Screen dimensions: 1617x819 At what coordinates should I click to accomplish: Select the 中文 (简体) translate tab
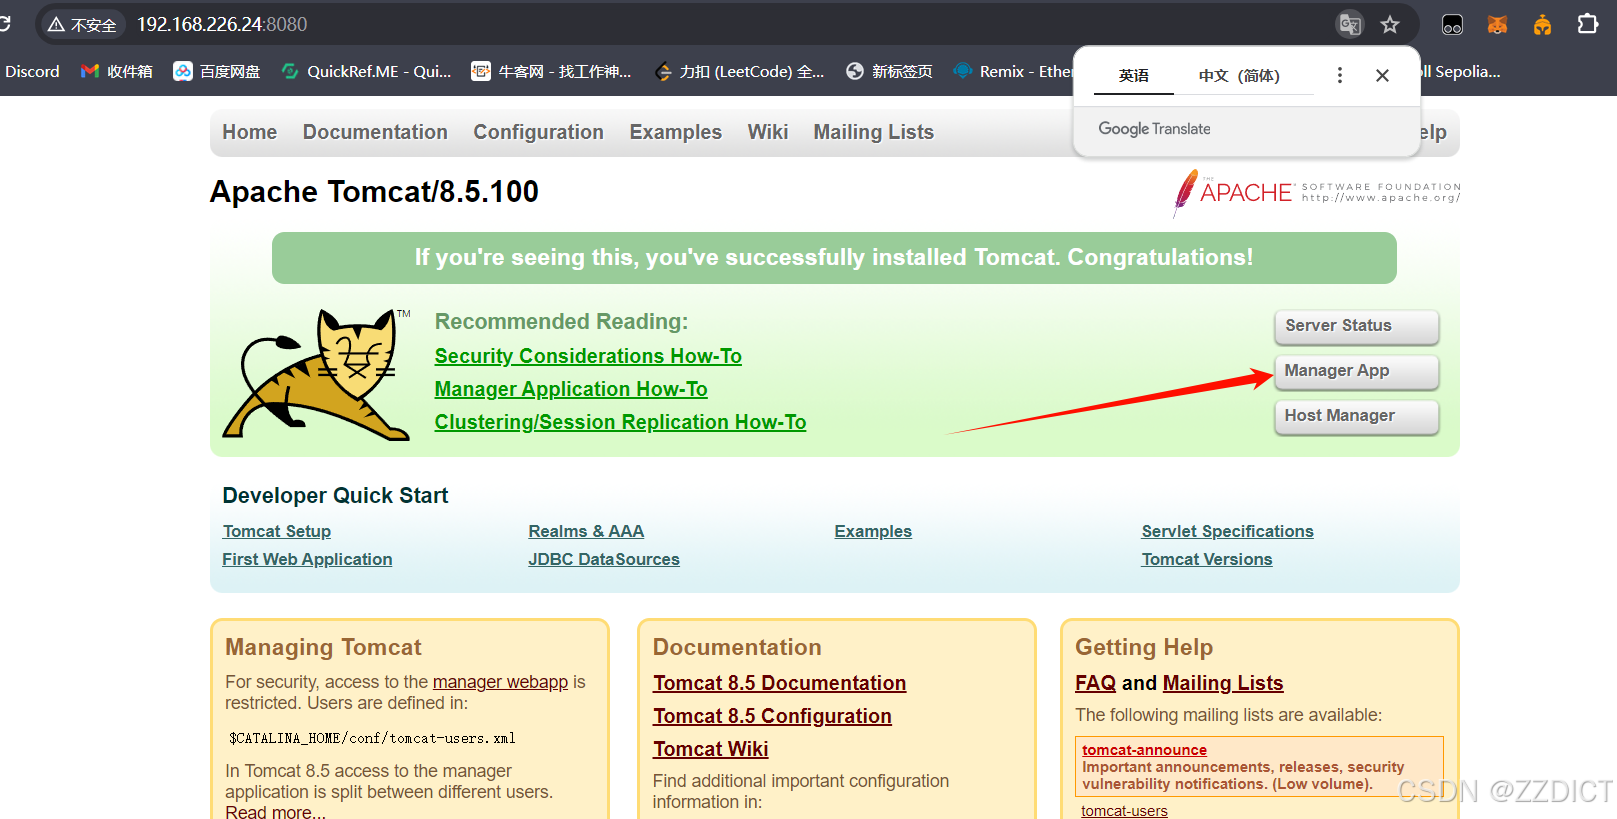click(x=1239, y=75)
